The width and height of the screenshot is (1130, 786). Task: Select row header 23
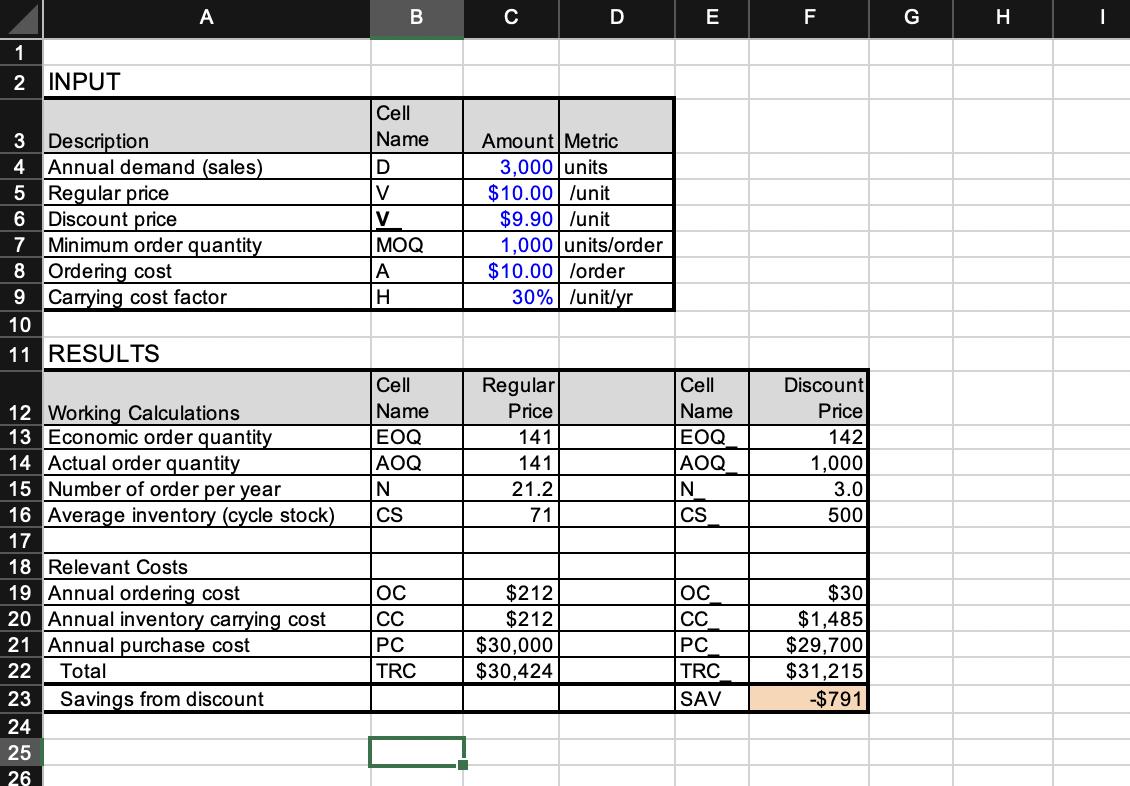point(20,698)
